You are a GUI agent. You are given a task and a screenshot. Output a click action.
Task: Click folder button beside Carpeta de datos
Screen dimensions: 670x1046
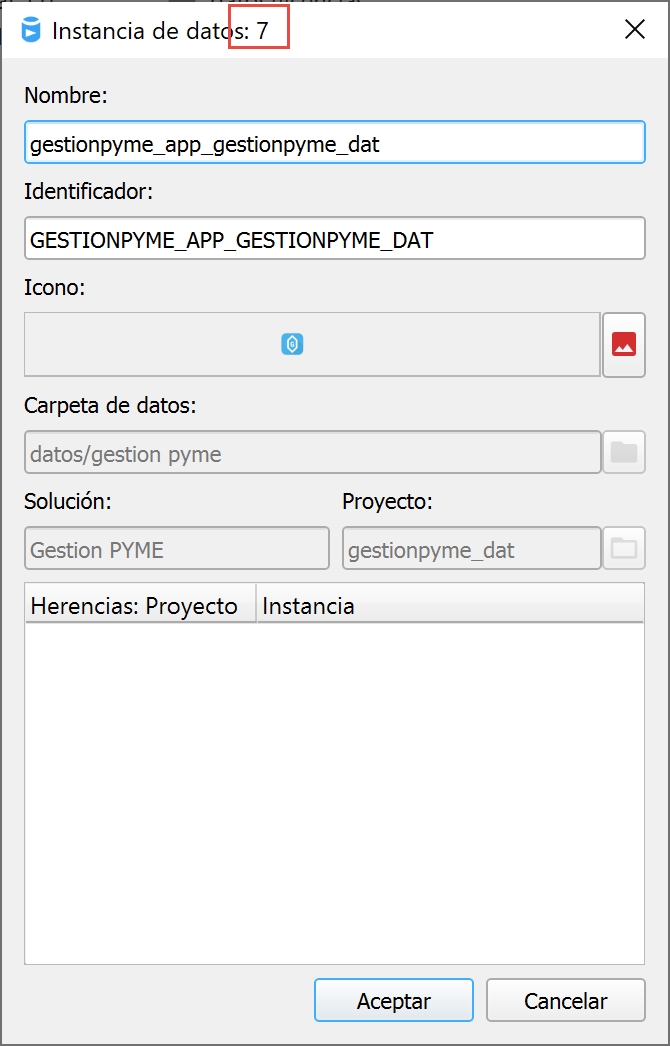tap(624, 452)
